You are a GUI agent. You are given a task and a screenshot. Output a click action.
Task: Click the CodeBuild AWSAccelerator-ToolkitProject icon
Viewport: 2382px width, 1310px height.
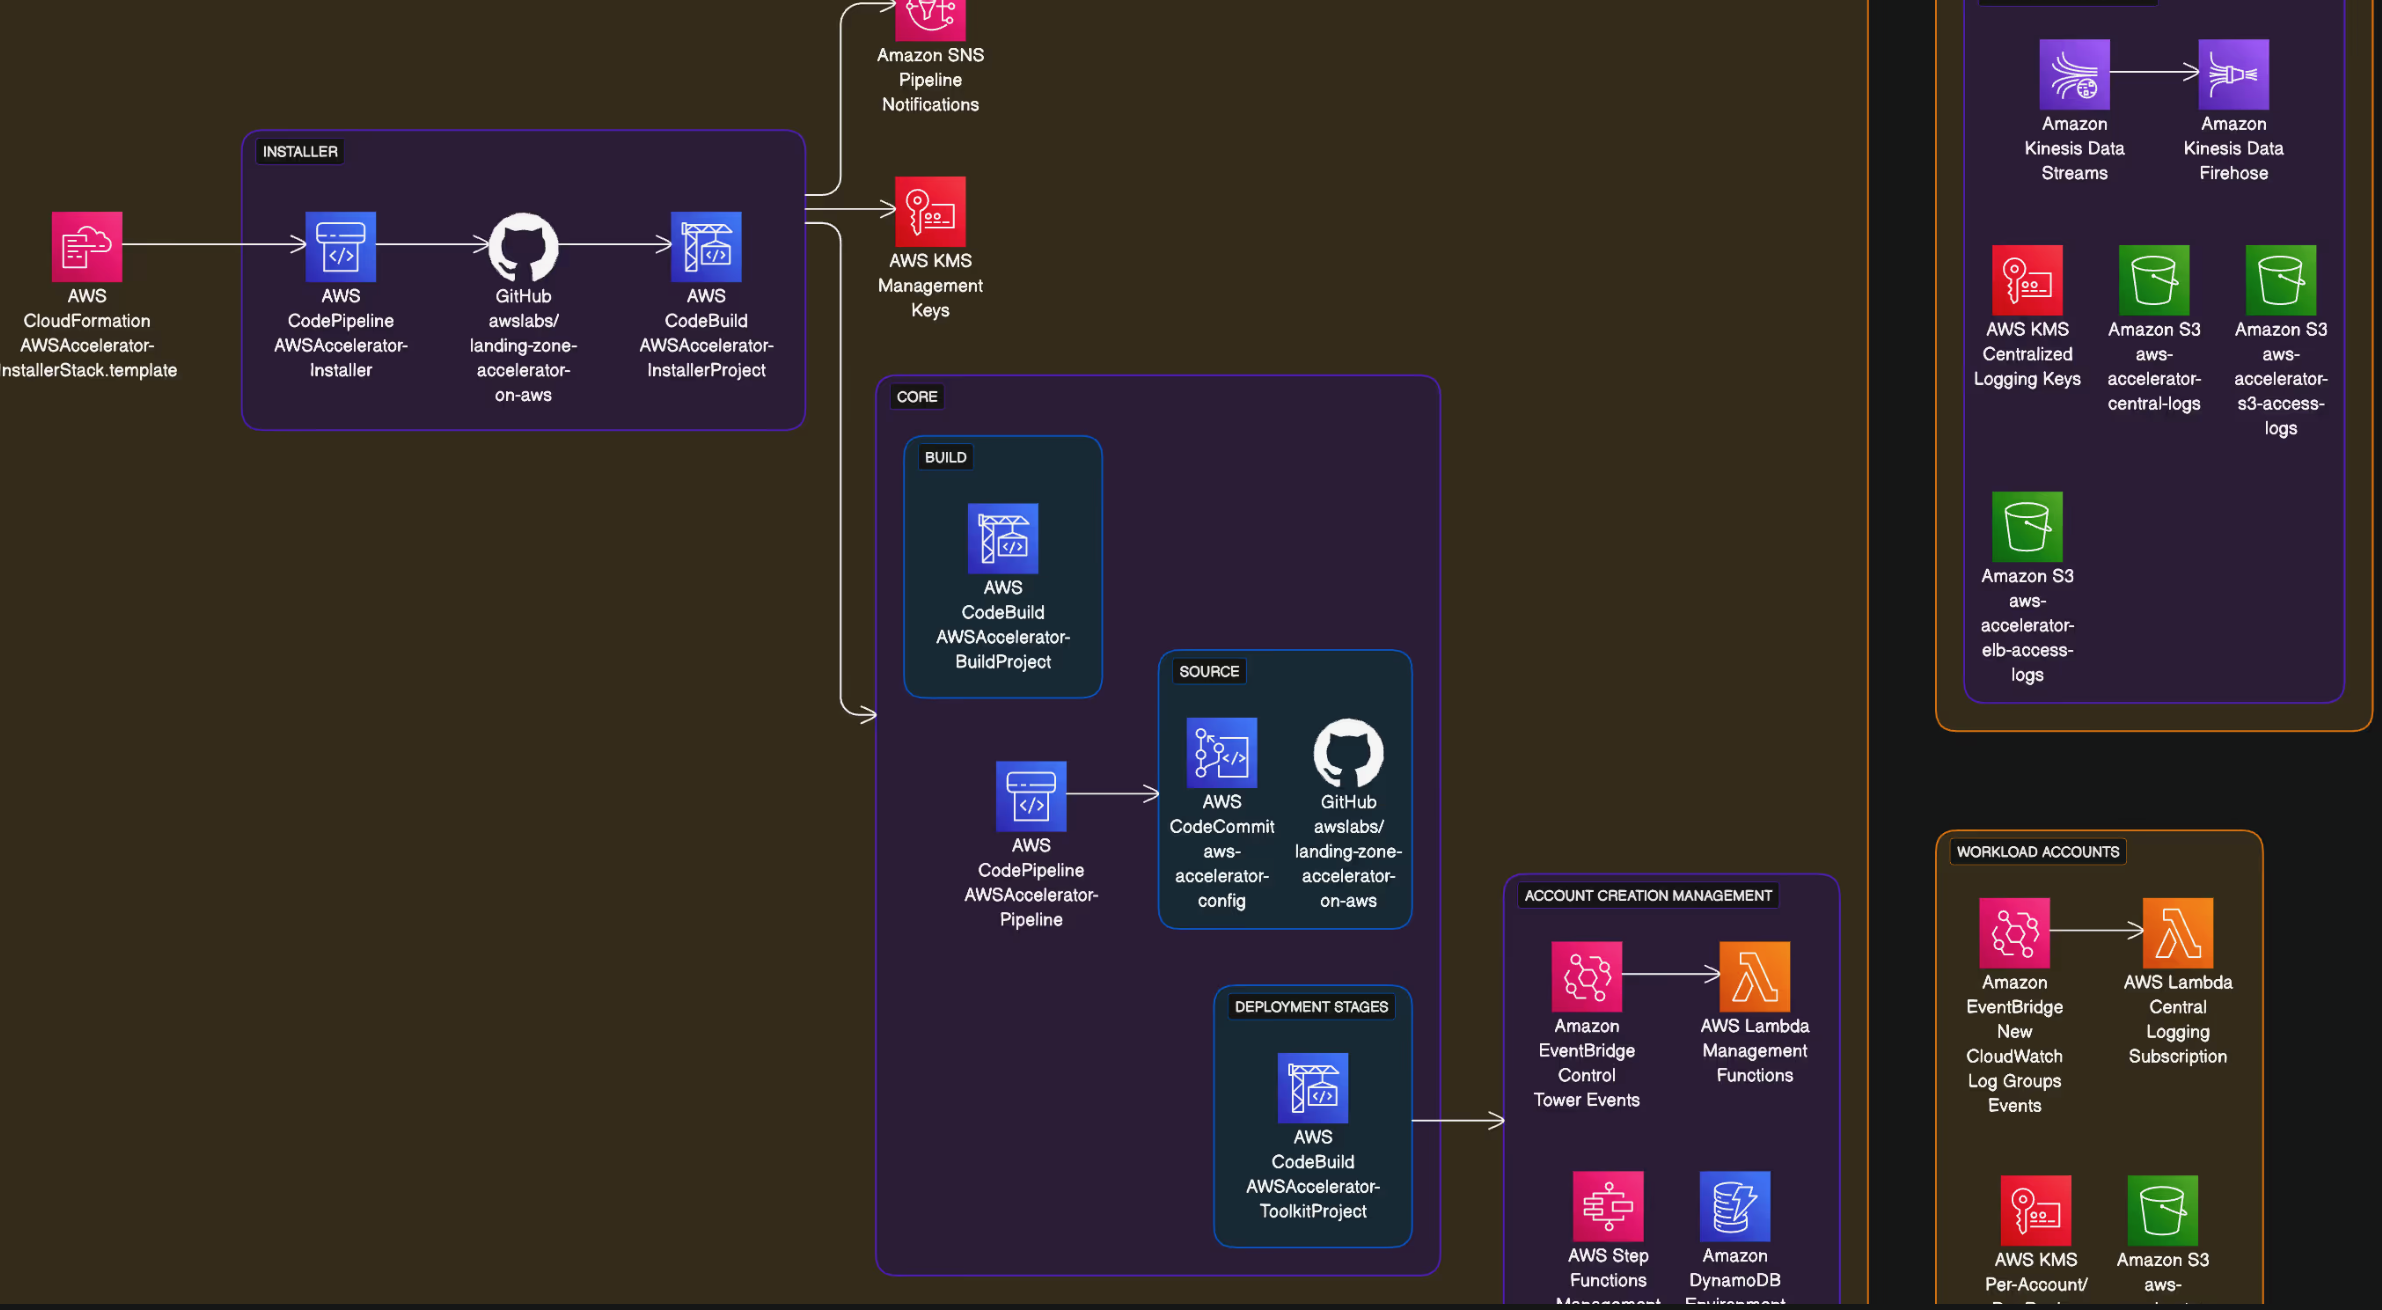[x=1313, y=1088]
